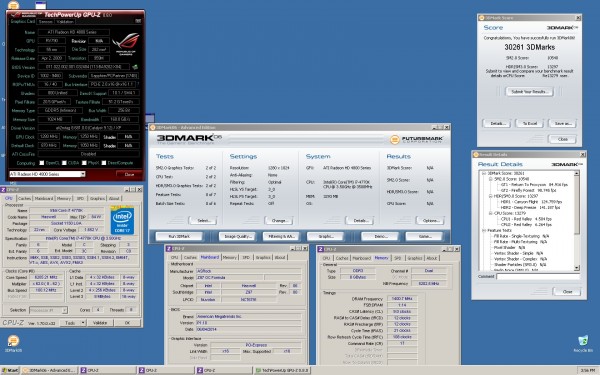Screen dimensions: 600x375
Task: Click the Comment input field in Result Details
Action: click(x=538, y=276)
